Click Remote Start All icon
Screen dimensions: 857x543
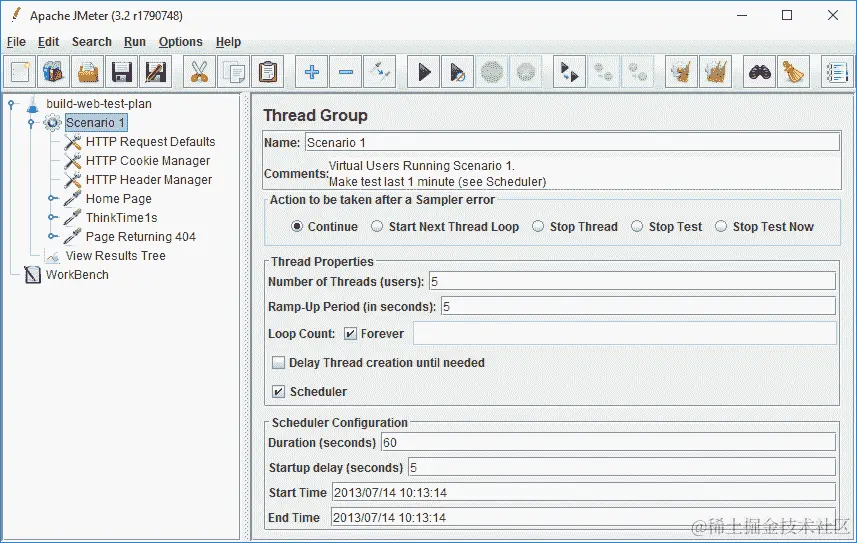click(x=570, y=72)
